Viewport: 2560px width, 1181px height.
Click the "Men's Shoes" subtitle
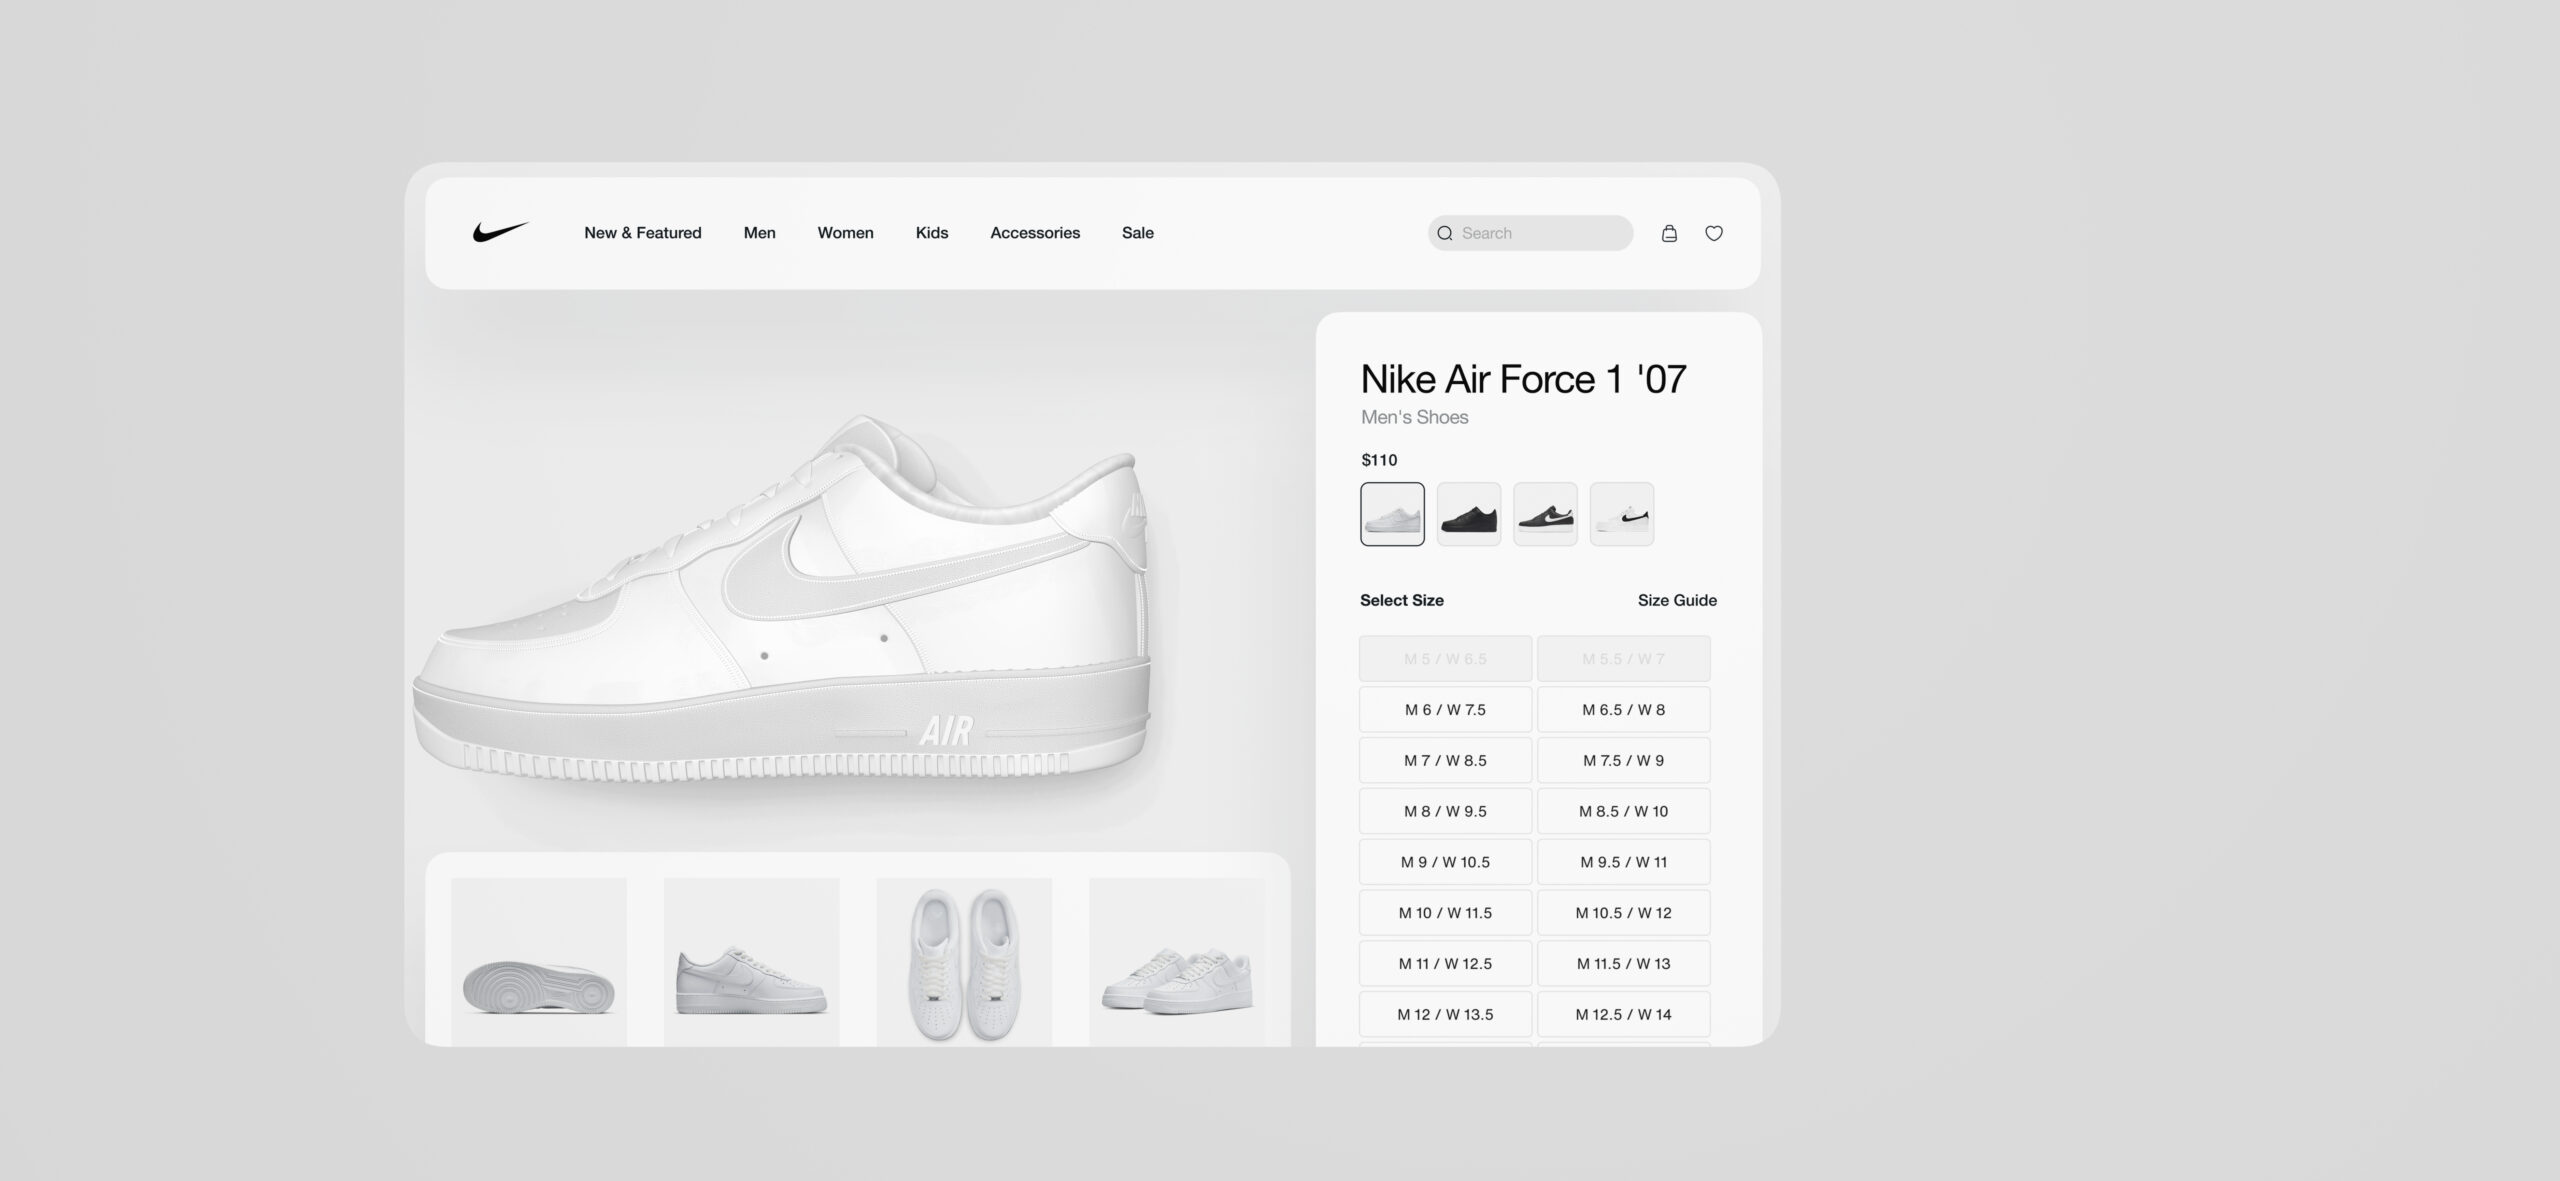[1414, 417]
